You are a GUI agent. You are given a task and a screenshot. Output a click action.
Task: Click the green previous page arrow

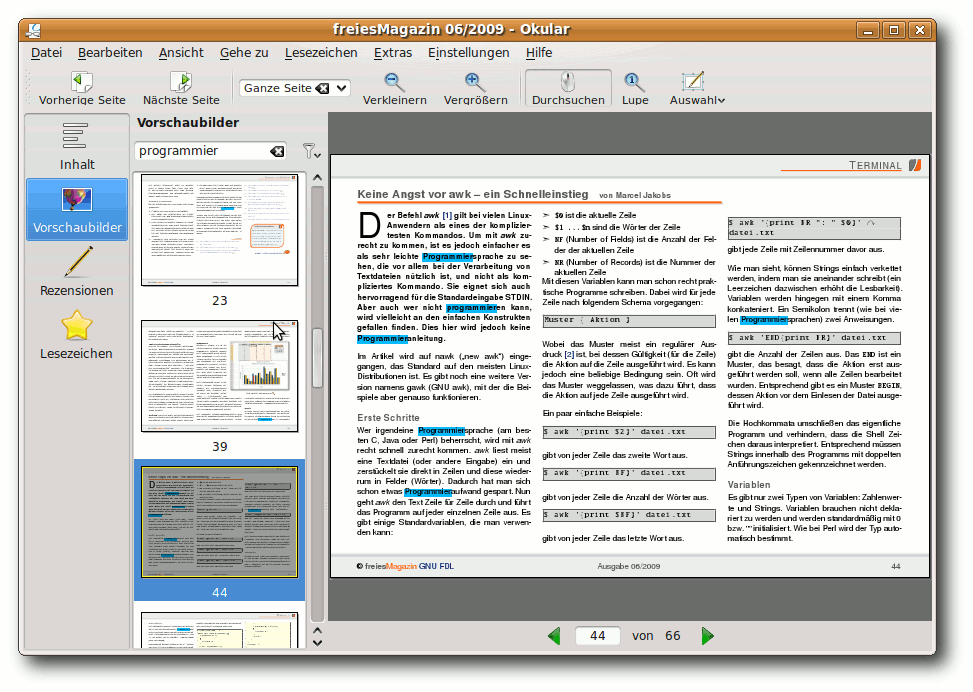coord(554,636)
